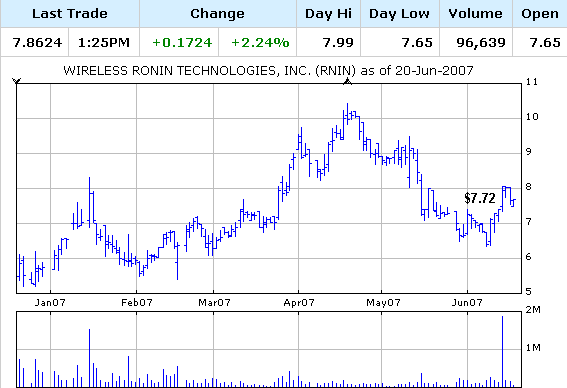Image resolution: width=567 pixels, height=388 pixels.
Task: Click the 1M volume axis label
Action: [533, 348]
